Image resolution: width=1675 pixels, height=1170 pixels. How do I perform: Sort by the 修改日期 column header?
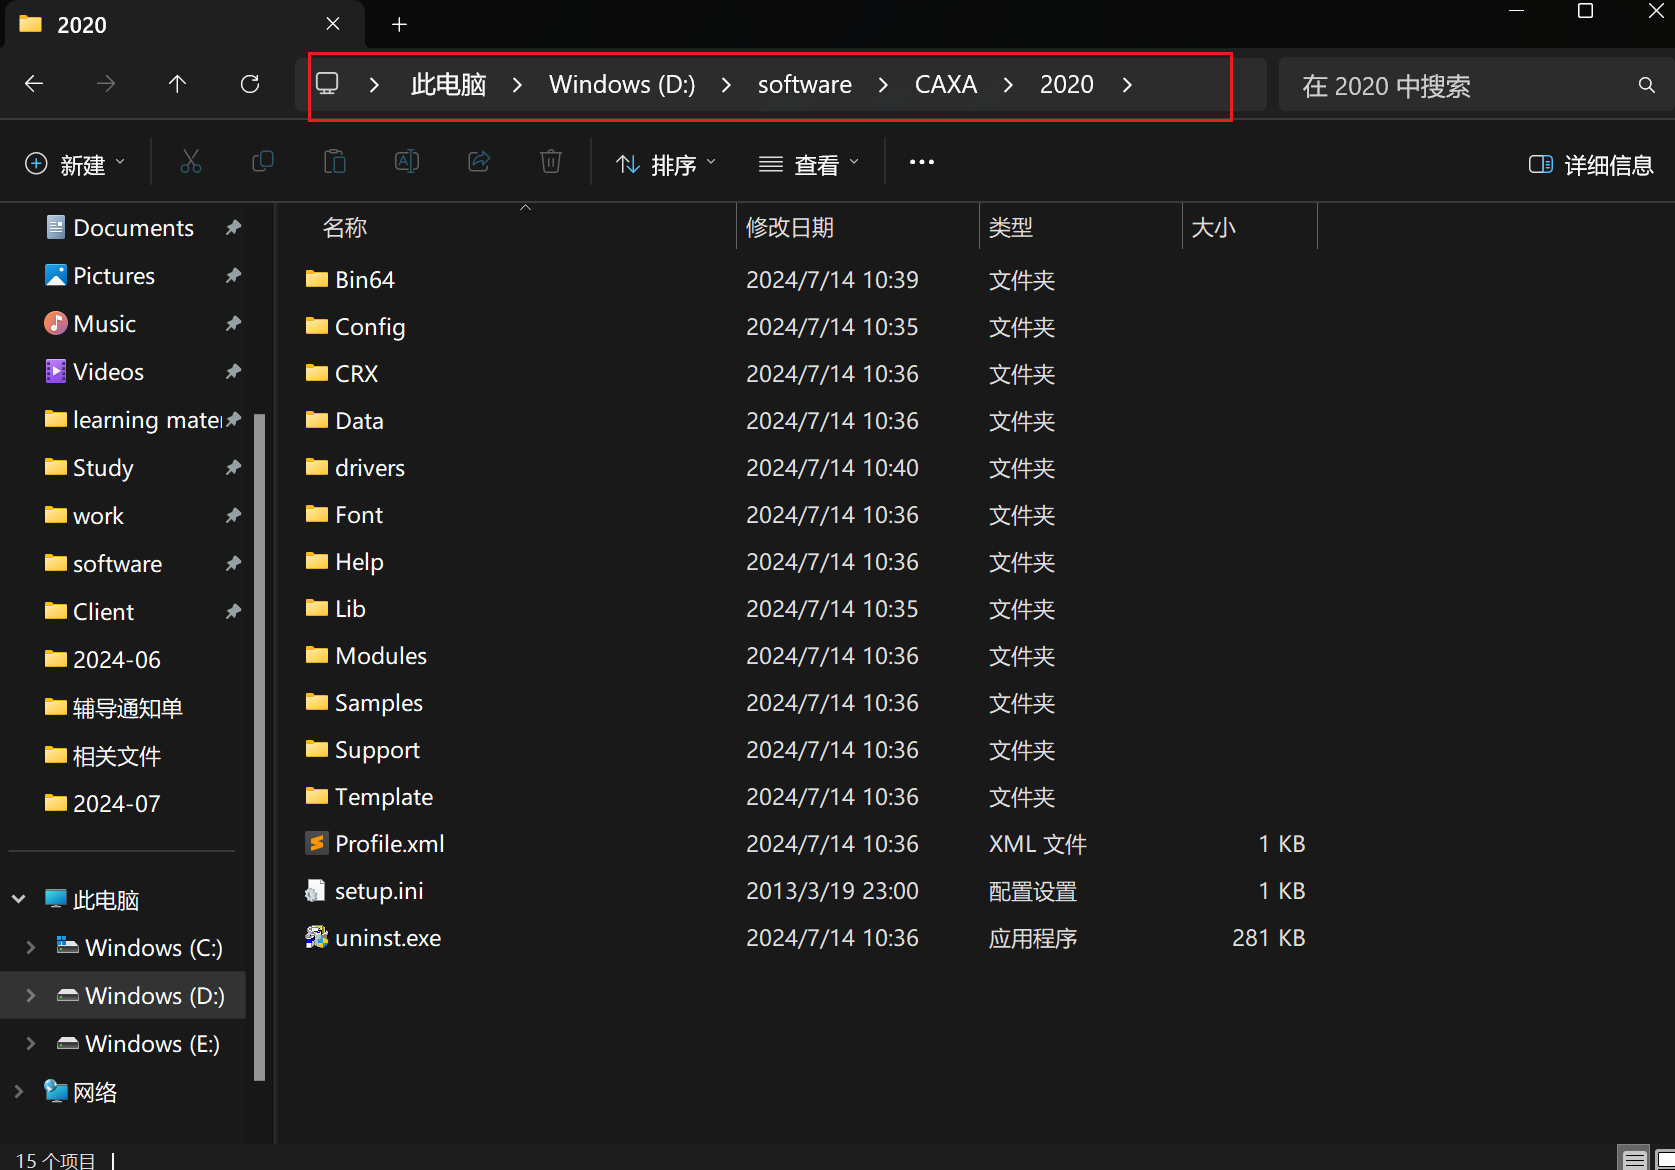[x=790, y=228]
